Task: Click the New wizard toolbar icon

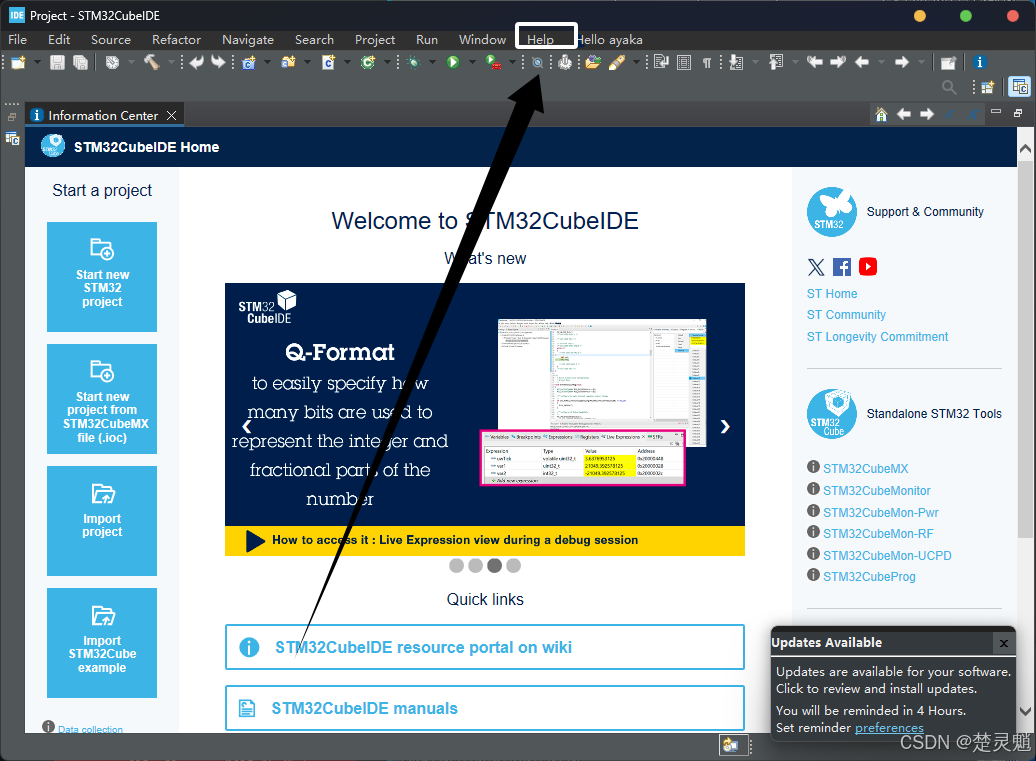Action: tap(18, 62)
